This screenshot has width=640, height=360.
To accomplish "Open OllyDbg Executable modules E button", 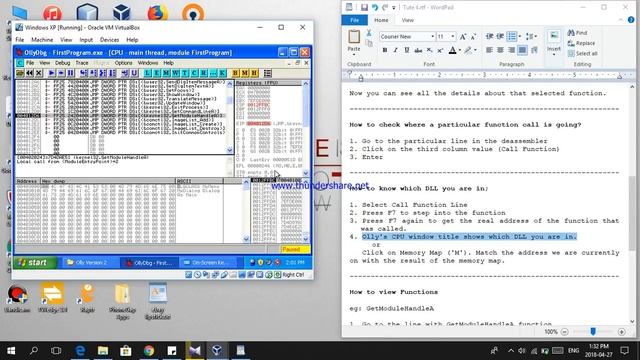I will coord(156,73).
